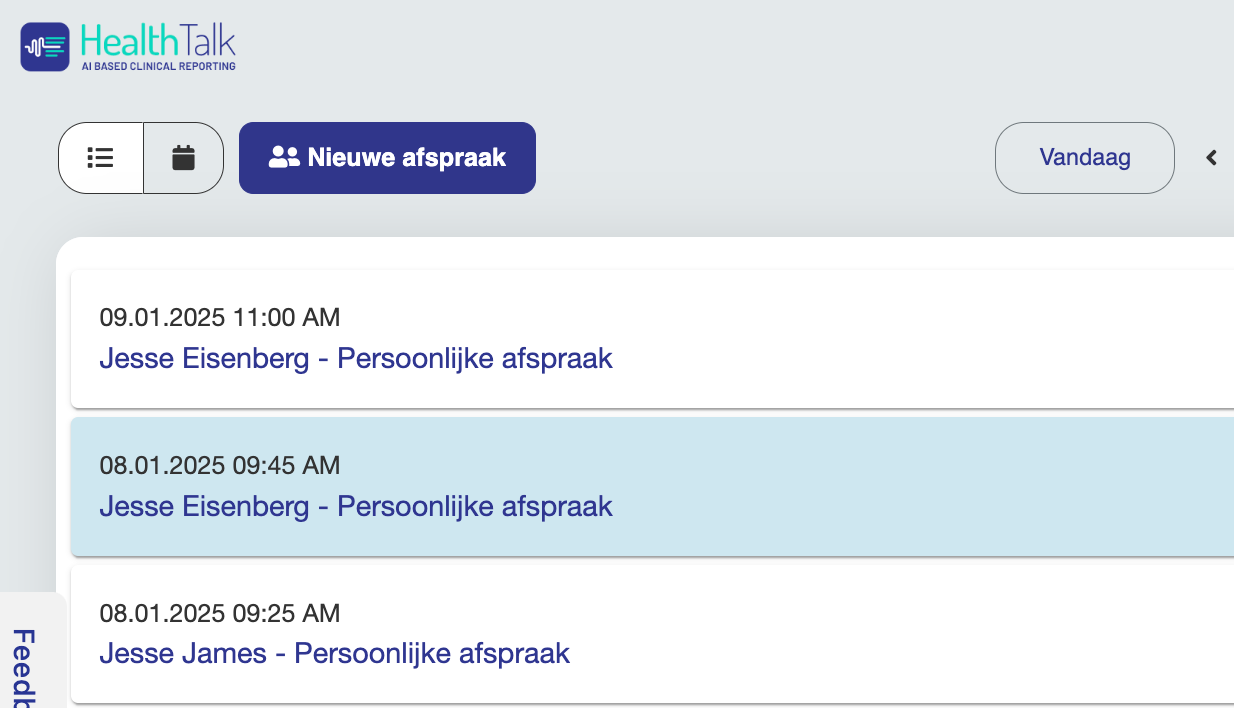Click the HealthTalk waveform logo icon
1234x708 pixels.
point(45,47)
